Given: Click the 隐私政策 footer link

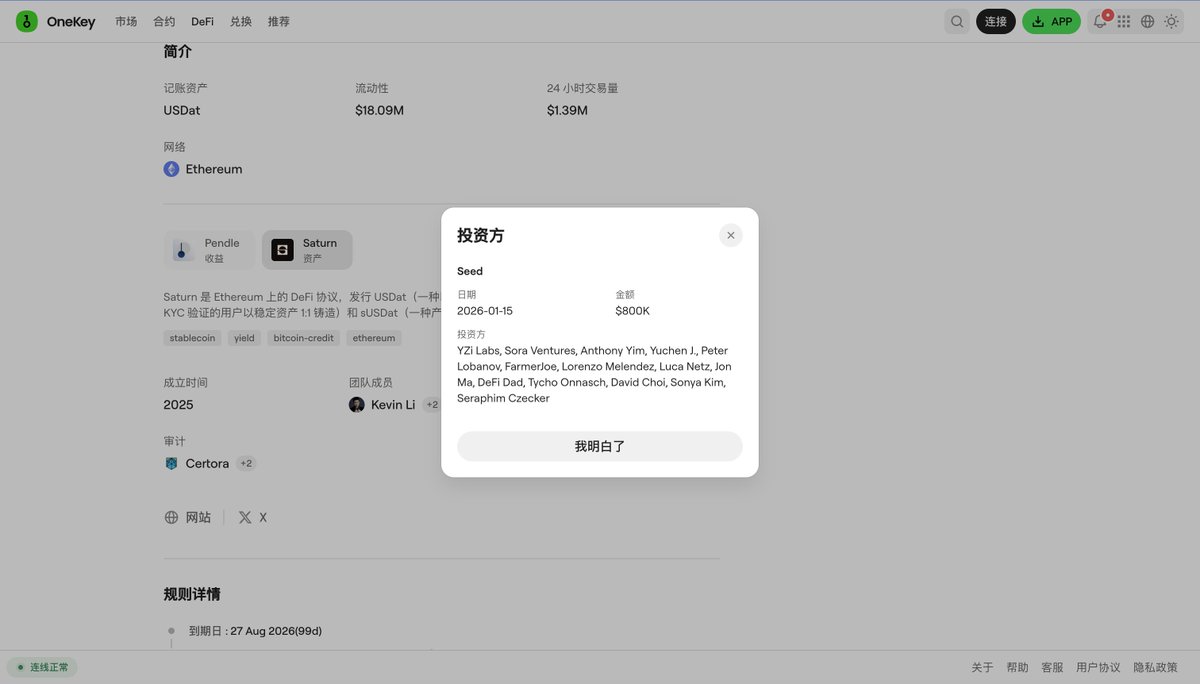Looking at the screenshot, I should [1155, 667].
